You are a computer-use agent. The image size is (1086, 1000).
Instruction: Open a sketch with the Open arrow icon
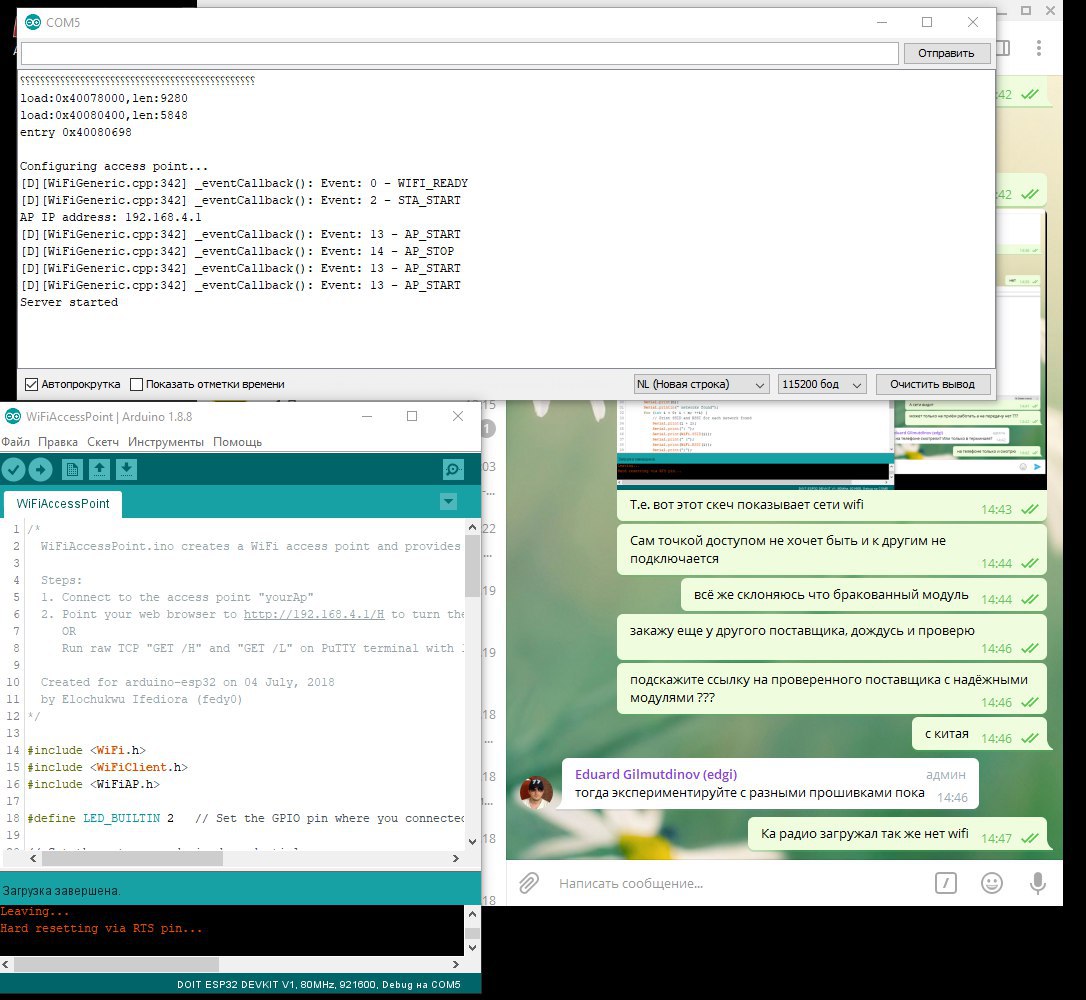(99, 470)
